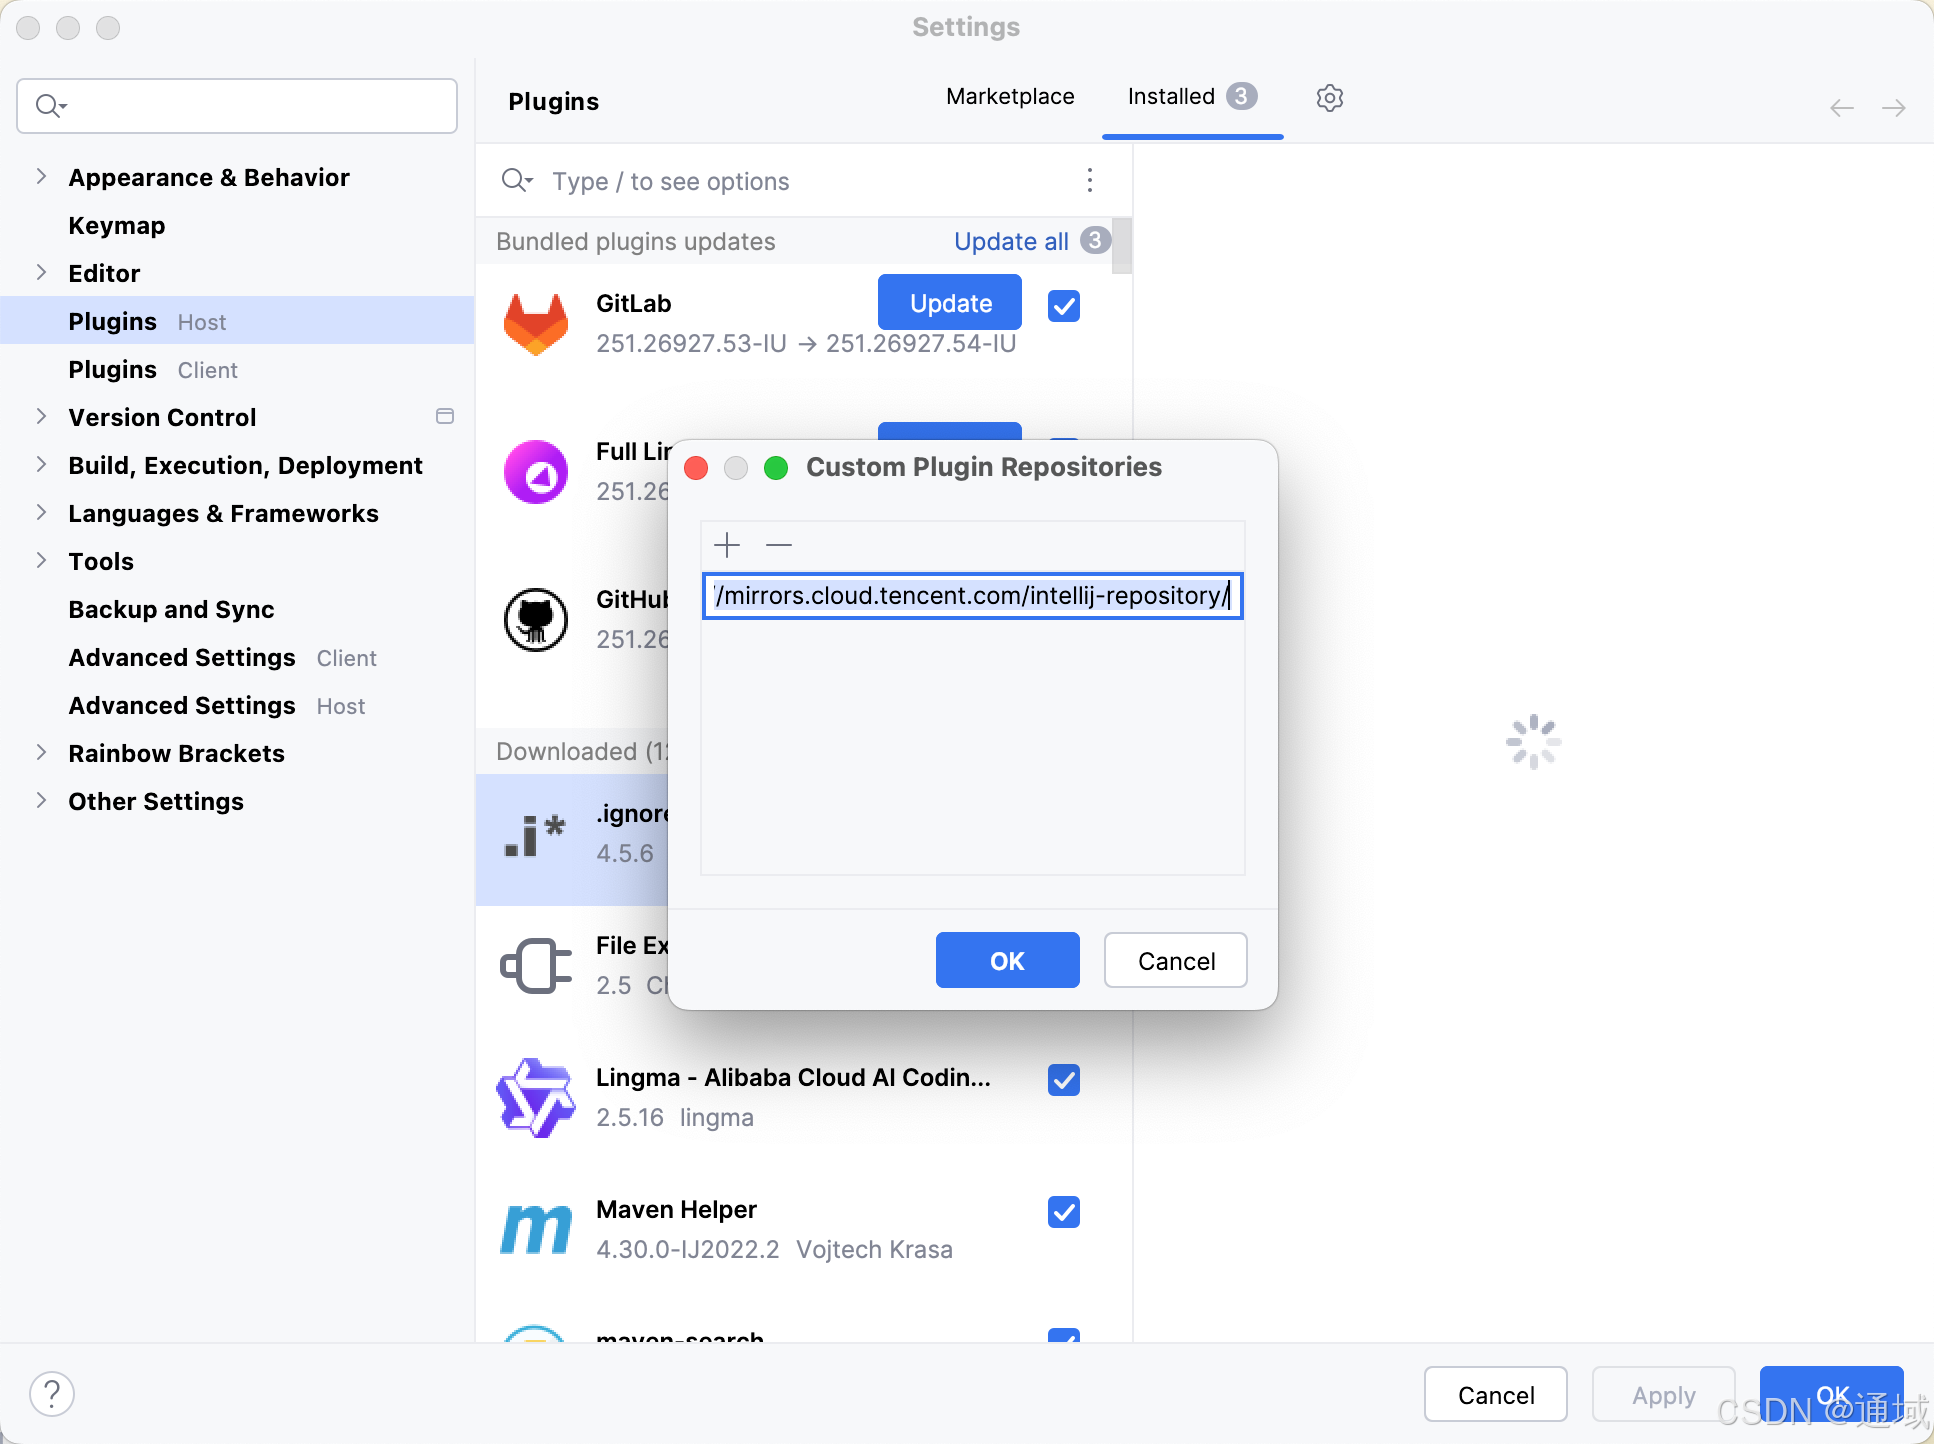Click the navigate back arrow
This screenshot has height=1444, width=1934.
coord(1841,108)
